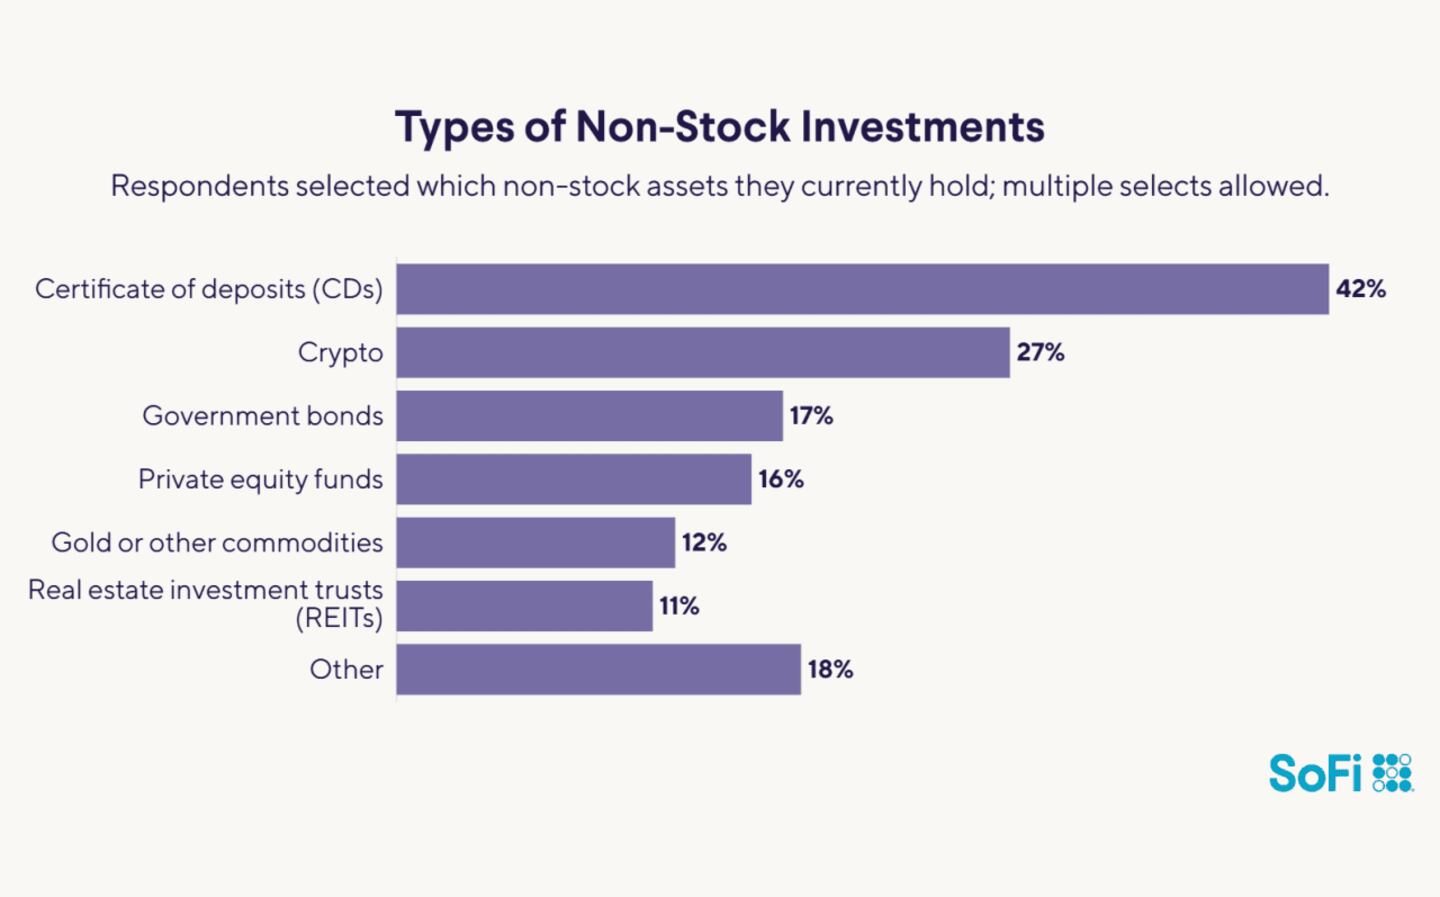1440x897 pixels.
Task: Select the REITs bar
Action: pyautogui.click(x=524, y=606)
